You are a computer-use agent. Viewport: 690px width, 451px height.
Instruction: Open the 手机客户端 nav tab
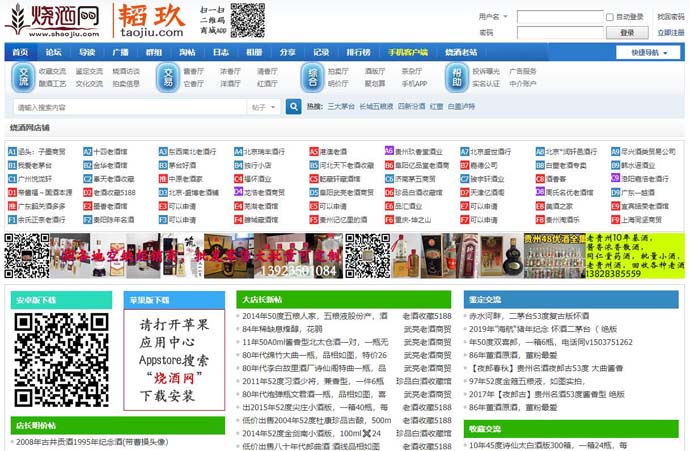407,52
